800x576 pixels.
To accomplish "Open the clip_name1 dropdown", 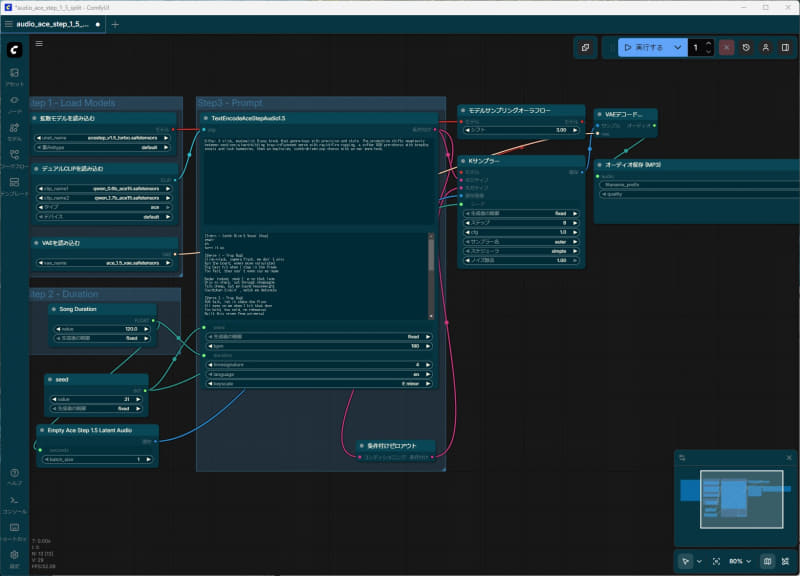I will click(104, 189).
